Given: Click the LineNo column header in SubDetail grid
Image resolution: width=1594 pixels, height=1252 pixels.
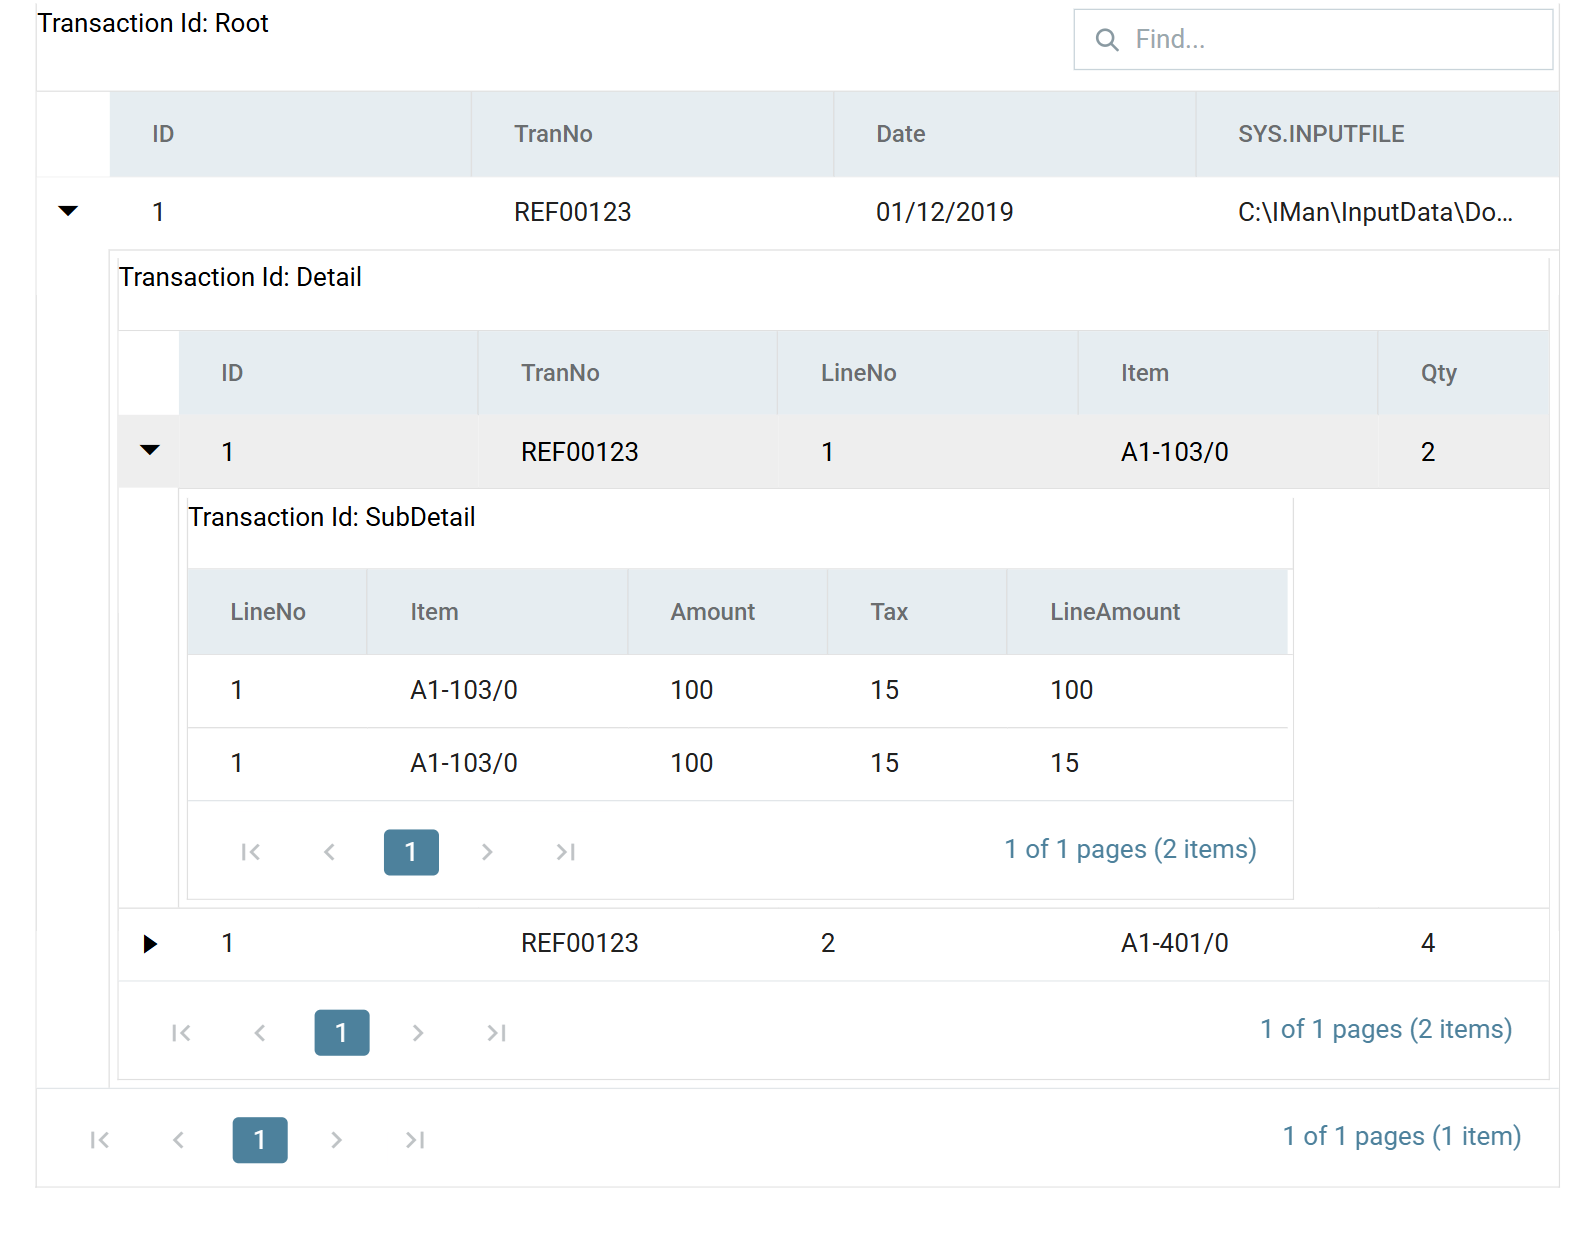Looking at the screenshot, I should (277, 612).
